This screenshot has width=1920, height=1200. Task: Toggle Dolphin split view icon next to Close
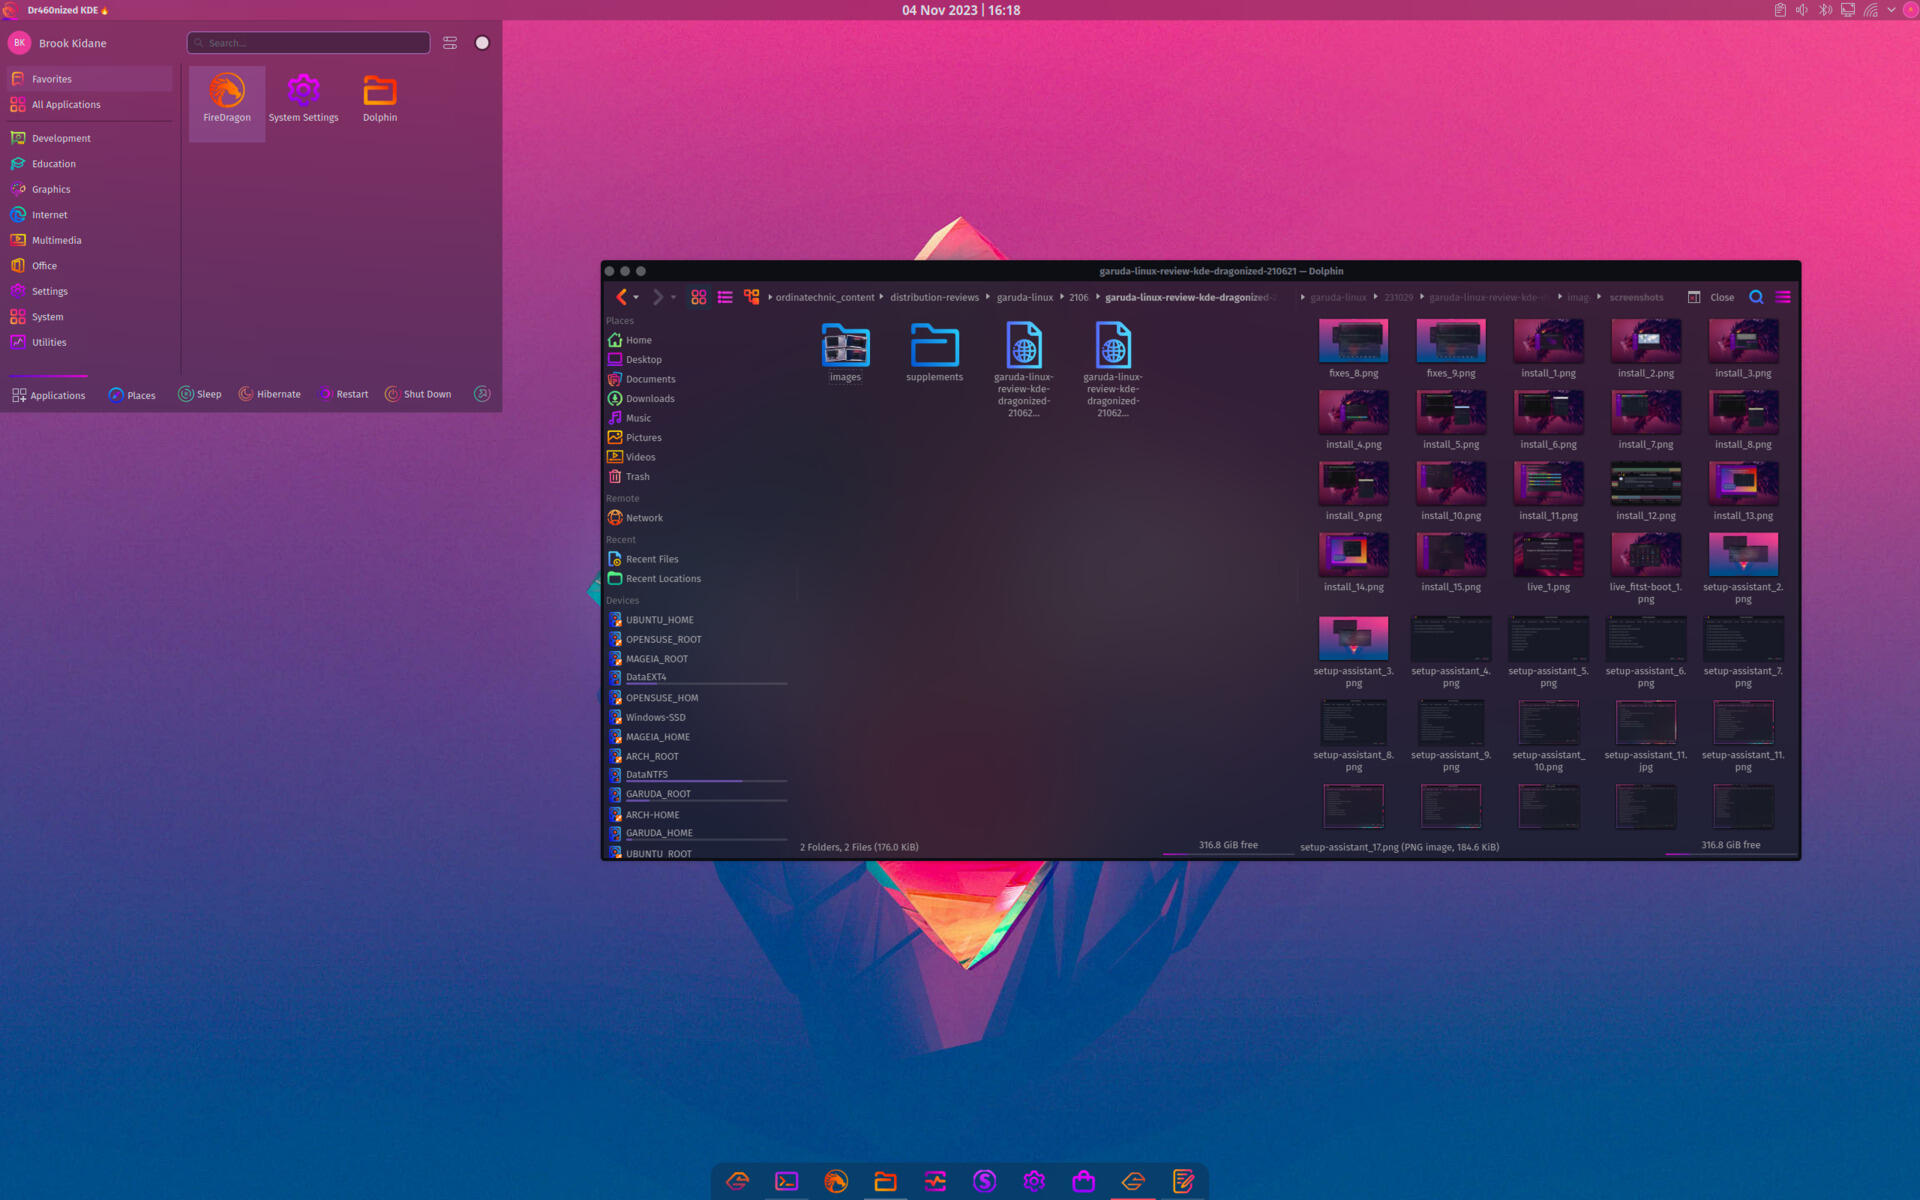point(1694,297)
